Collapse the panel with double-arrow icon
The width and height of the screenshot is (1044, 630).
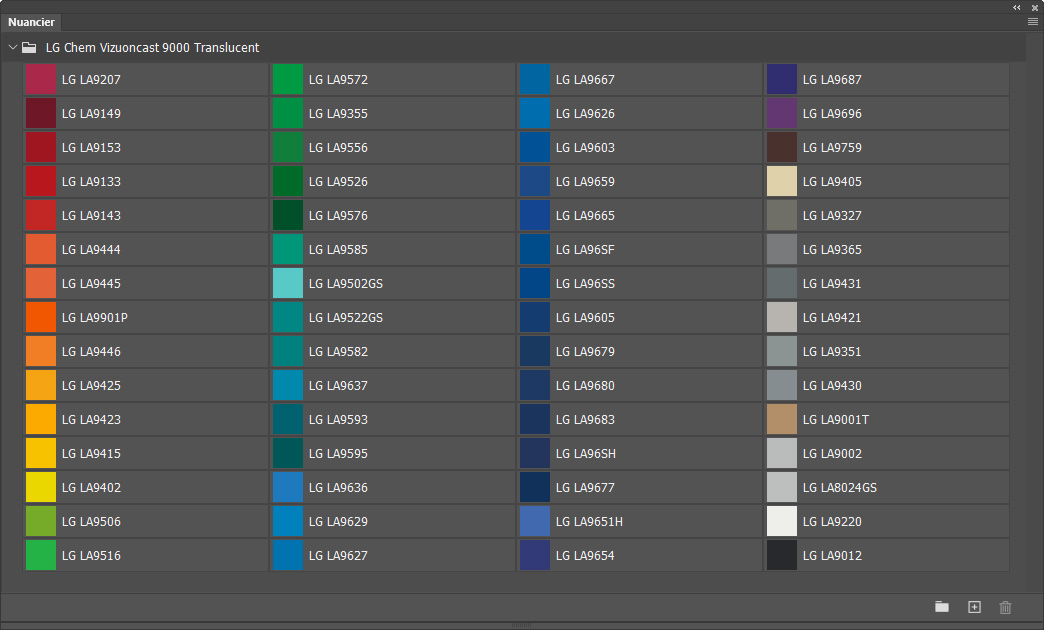(1017, 7)
